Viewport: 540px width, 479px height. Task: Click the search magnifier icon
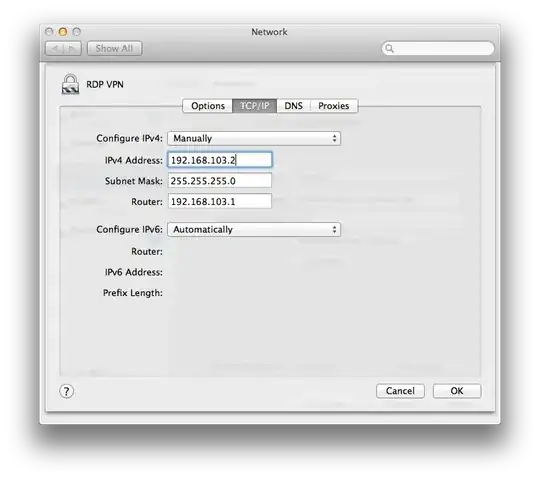point(390,48)
